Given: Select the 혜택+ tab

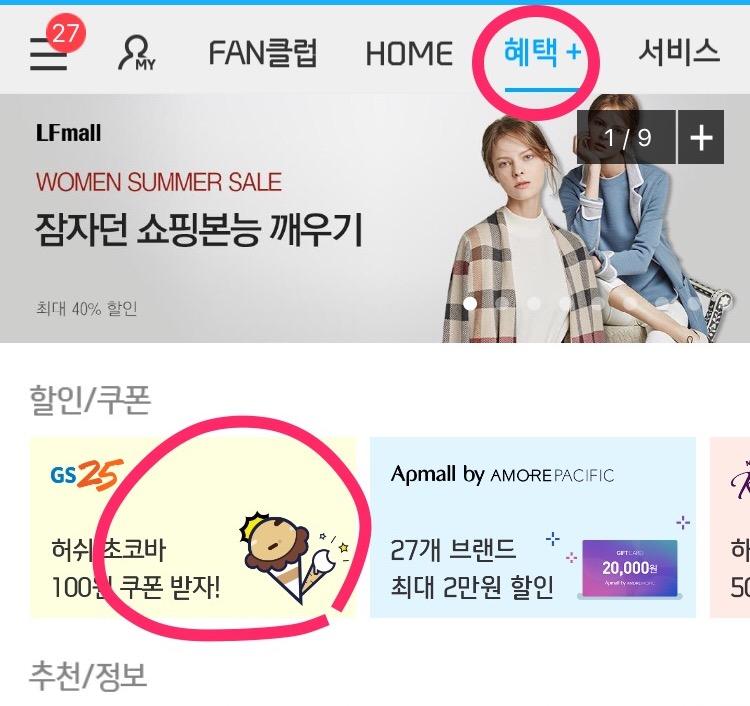Looking at the screenshot, I should tap(542, 52).
